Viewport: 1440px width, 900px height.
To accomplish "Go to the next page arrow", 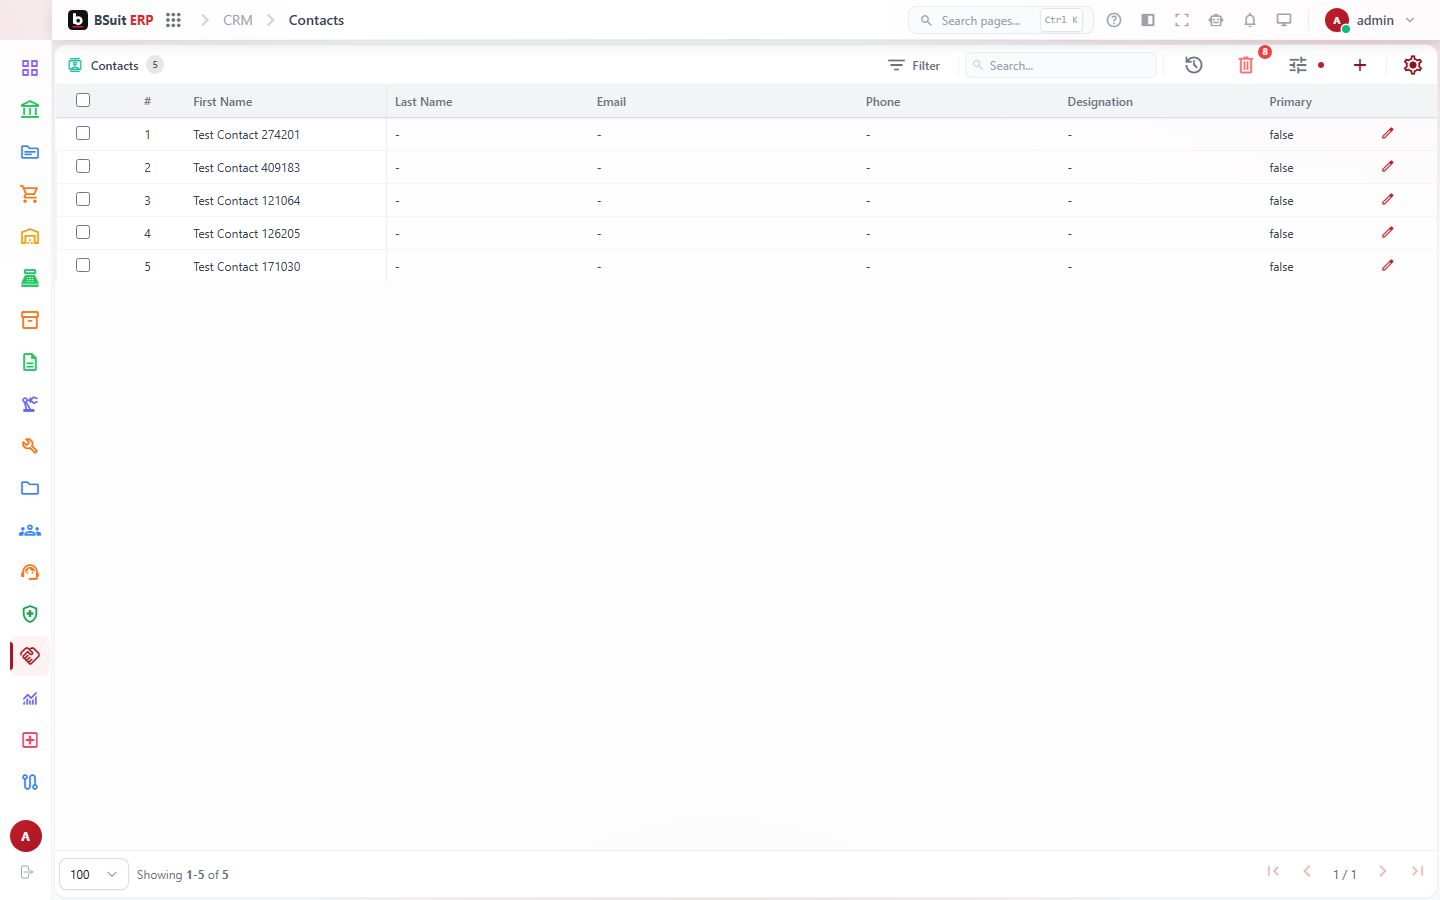I will [1383, 872].
